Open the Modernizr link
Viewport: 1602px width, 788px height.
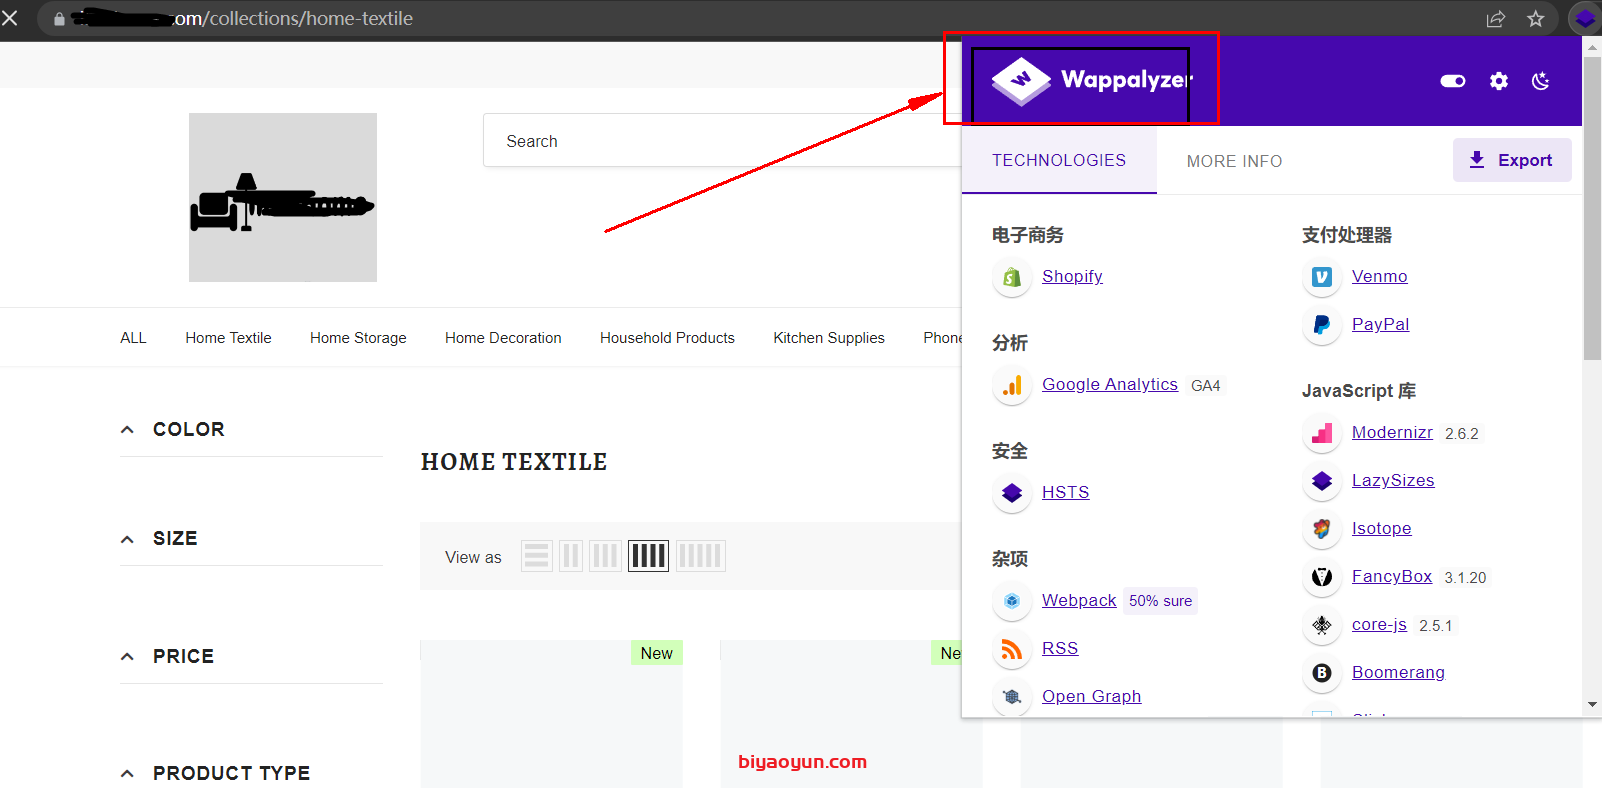click(x=1392, y=432)
